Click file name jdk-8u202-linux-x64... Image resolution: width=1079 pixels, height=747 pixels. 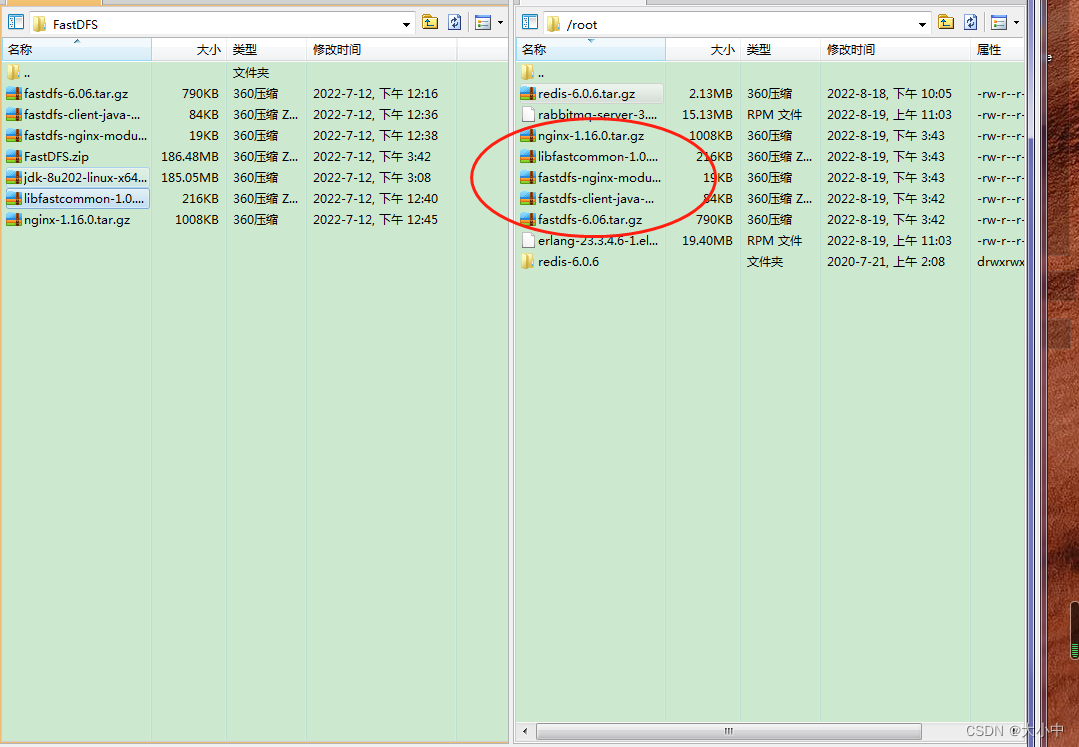point(85,177)
